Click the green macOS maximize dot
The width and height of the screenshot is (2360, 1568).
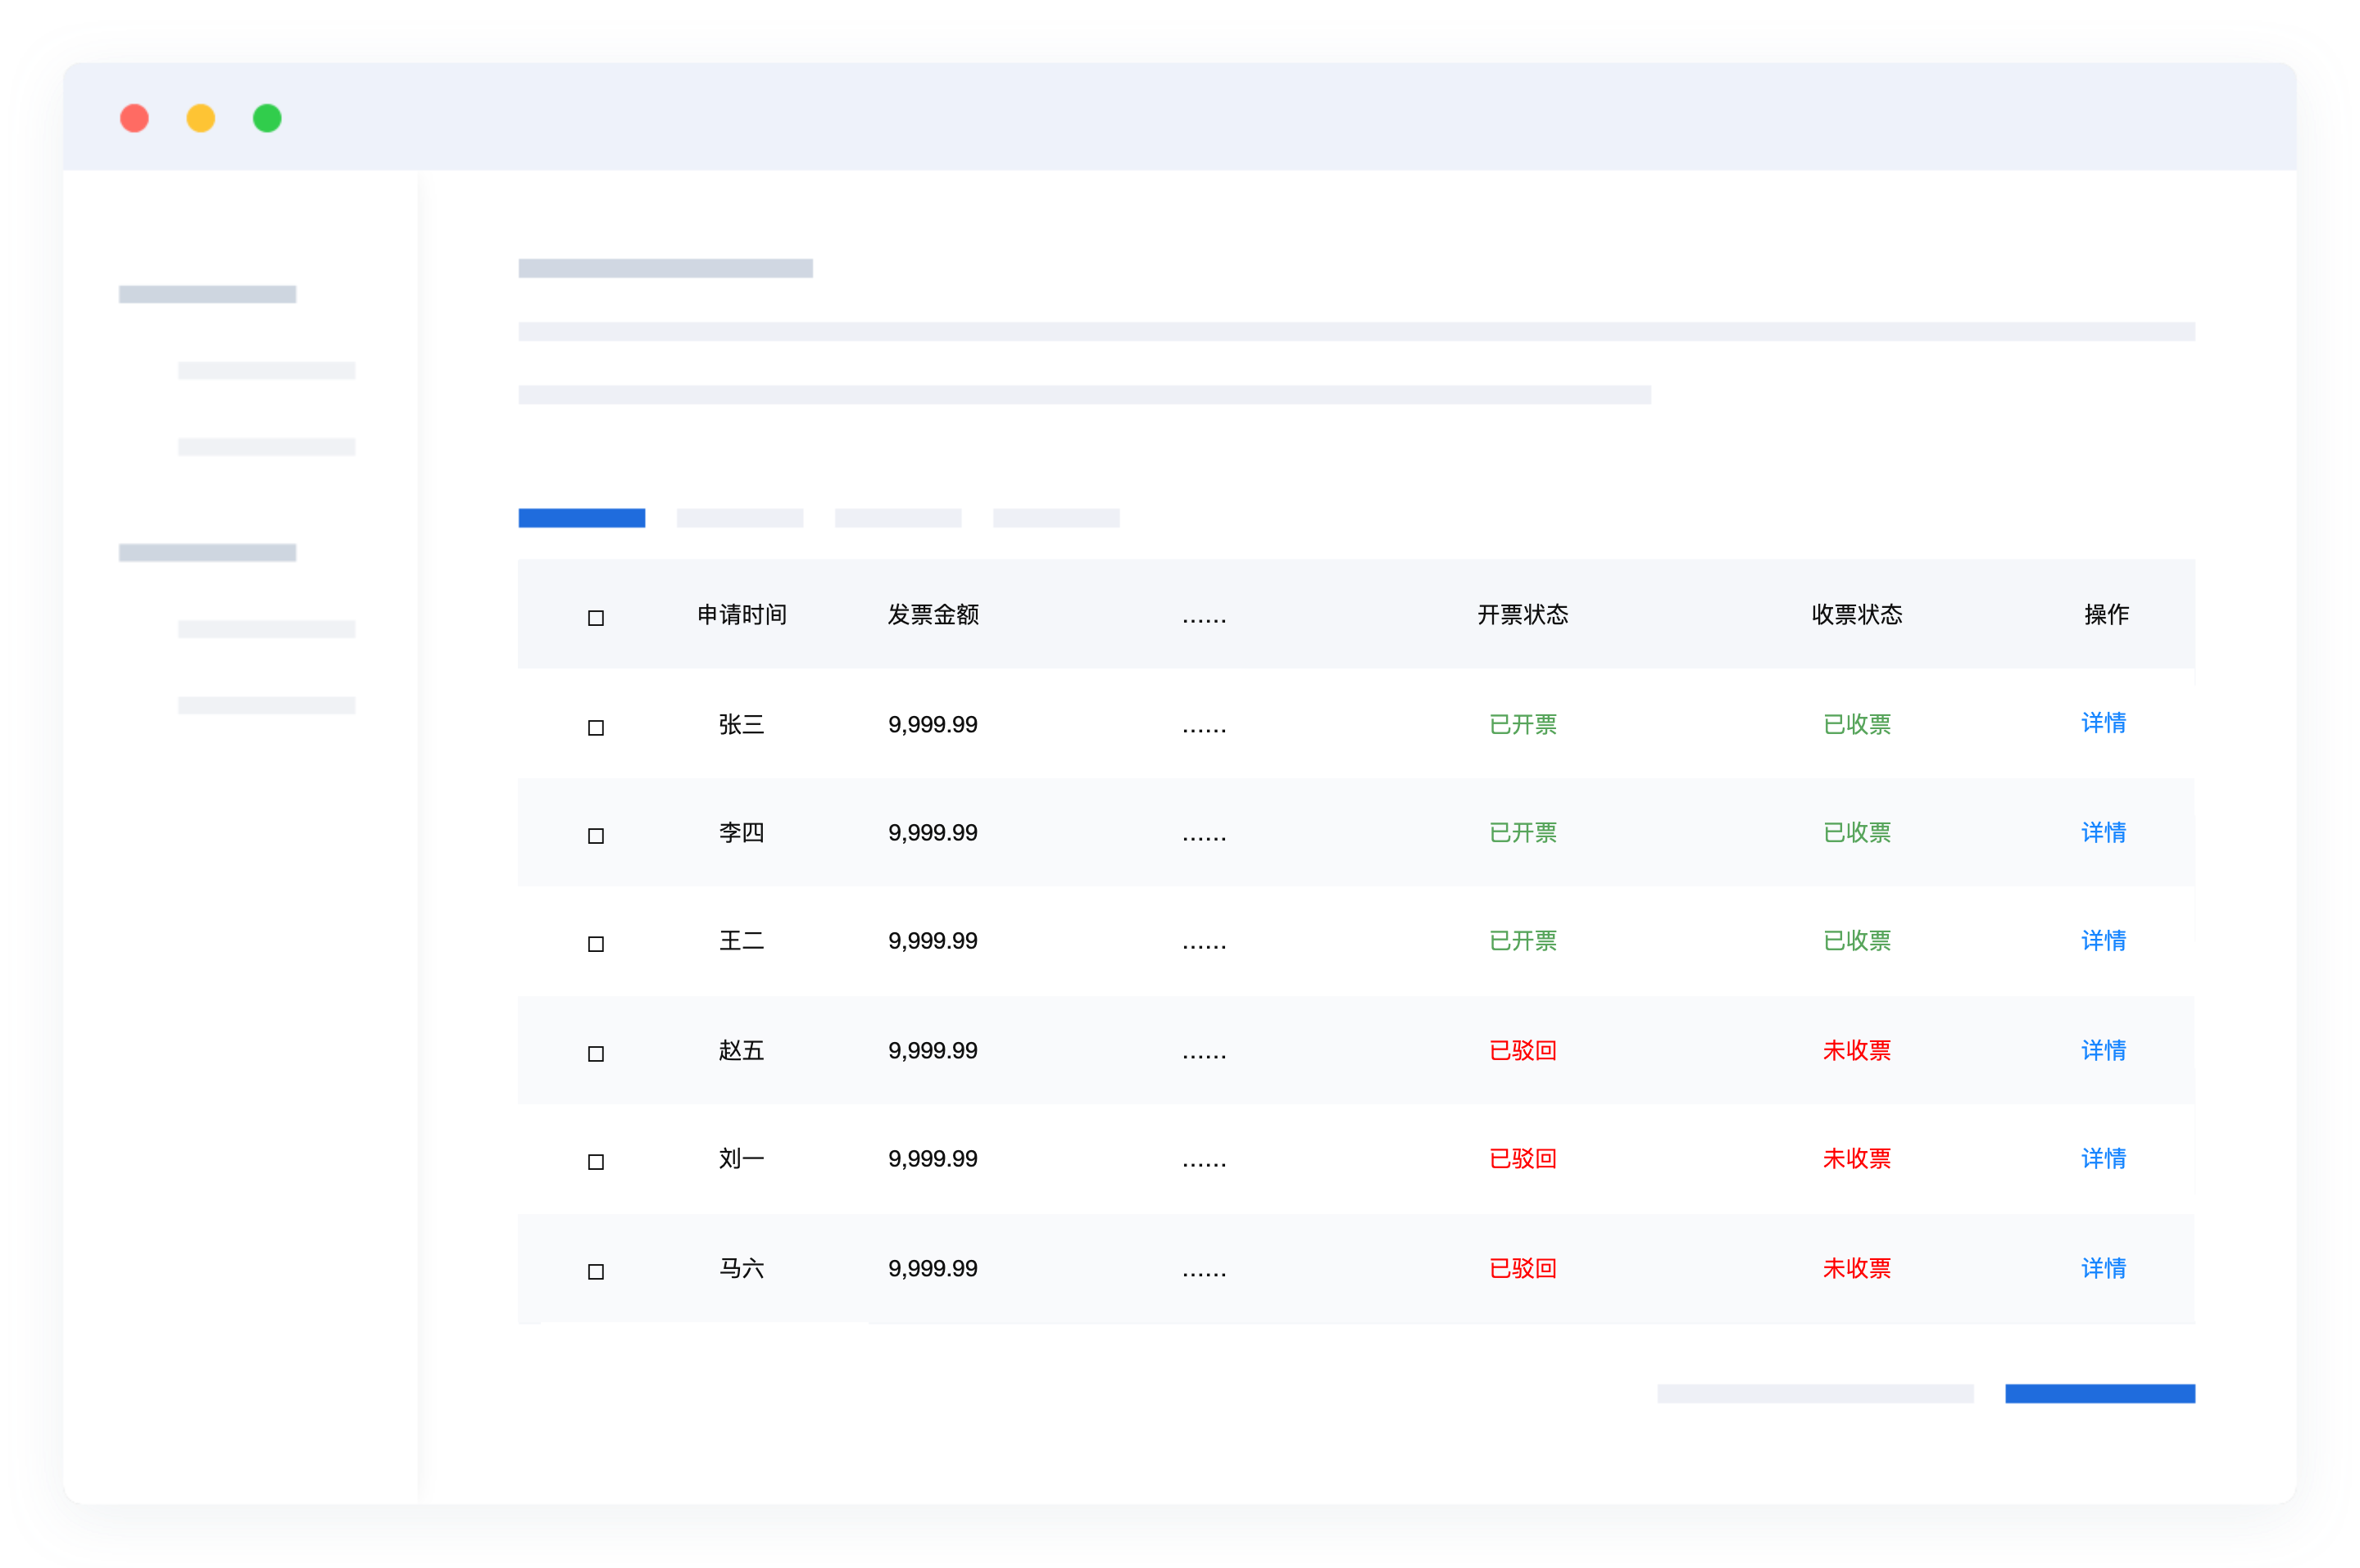pyautogui.click(x=267, y=118)
